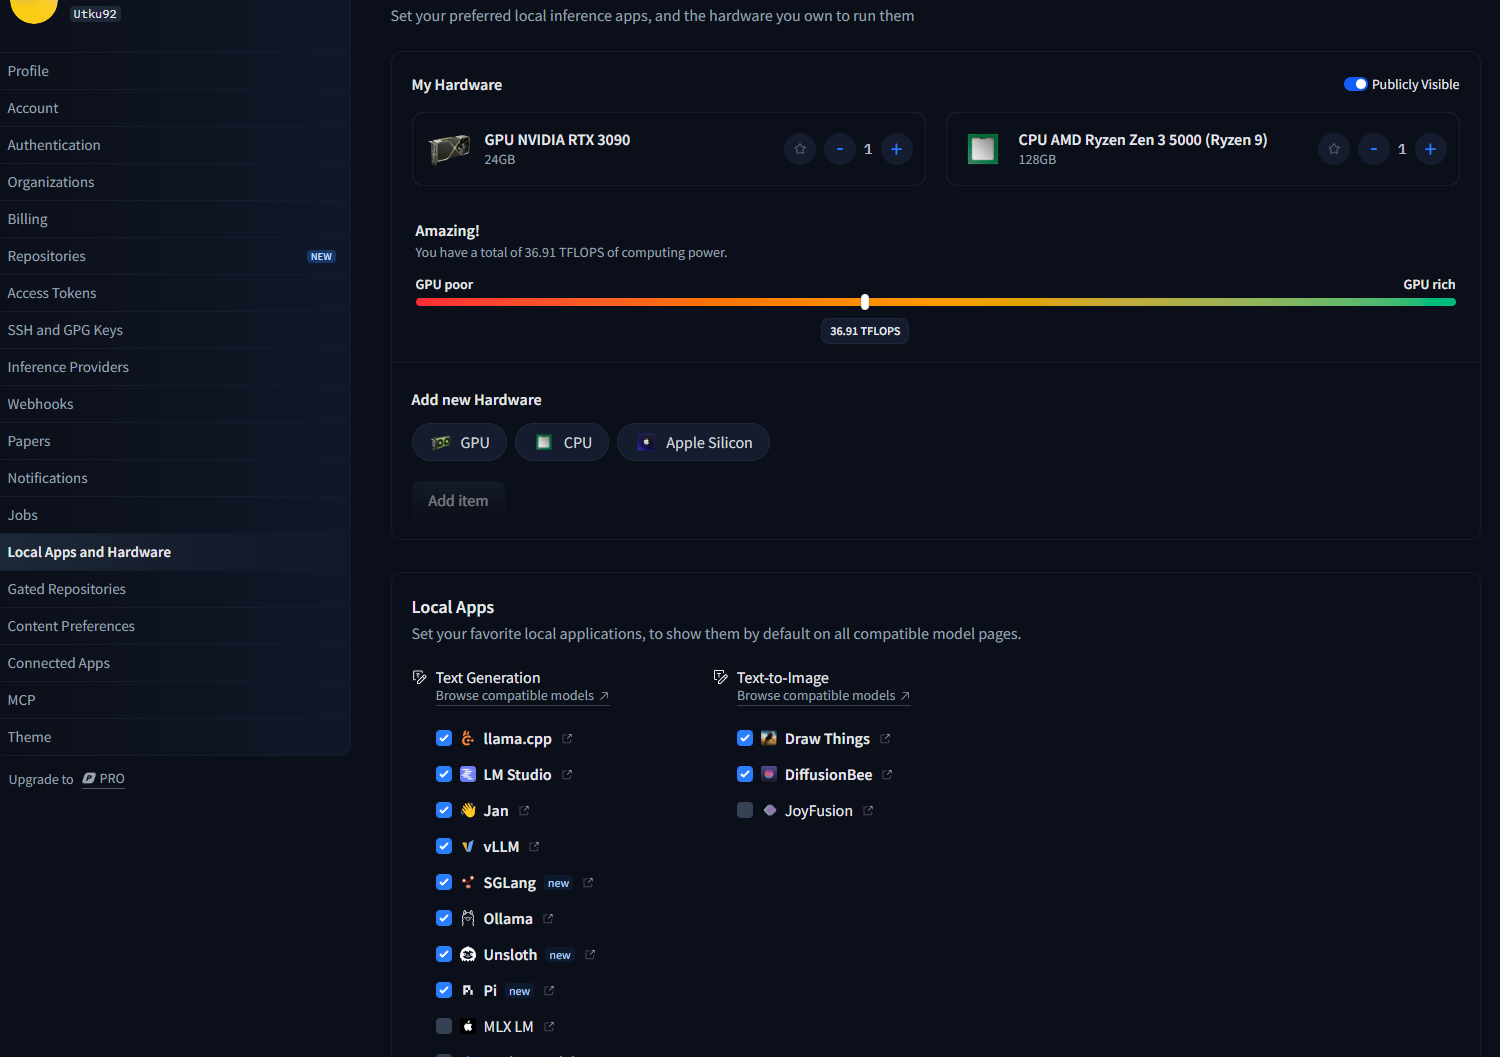Open the Account settings page

tap(175, 108)
